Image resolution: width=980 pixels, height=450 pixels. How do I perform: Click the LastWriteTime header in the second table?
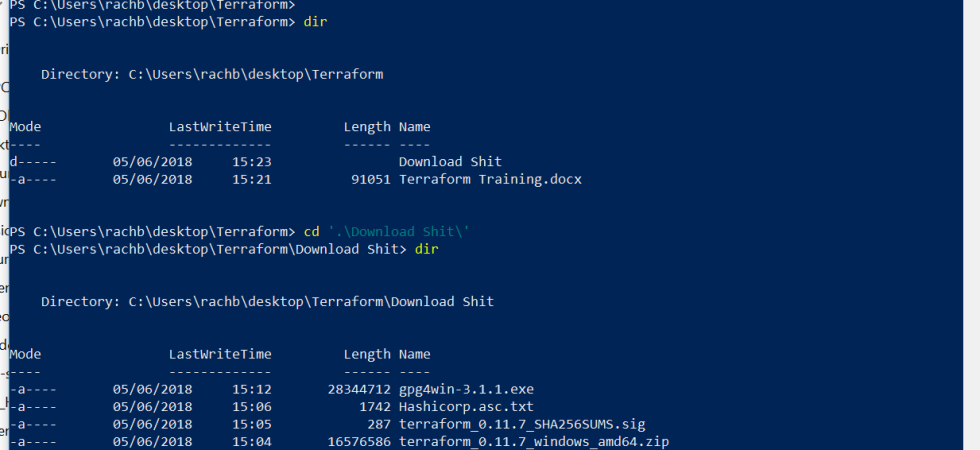point(220,354)
